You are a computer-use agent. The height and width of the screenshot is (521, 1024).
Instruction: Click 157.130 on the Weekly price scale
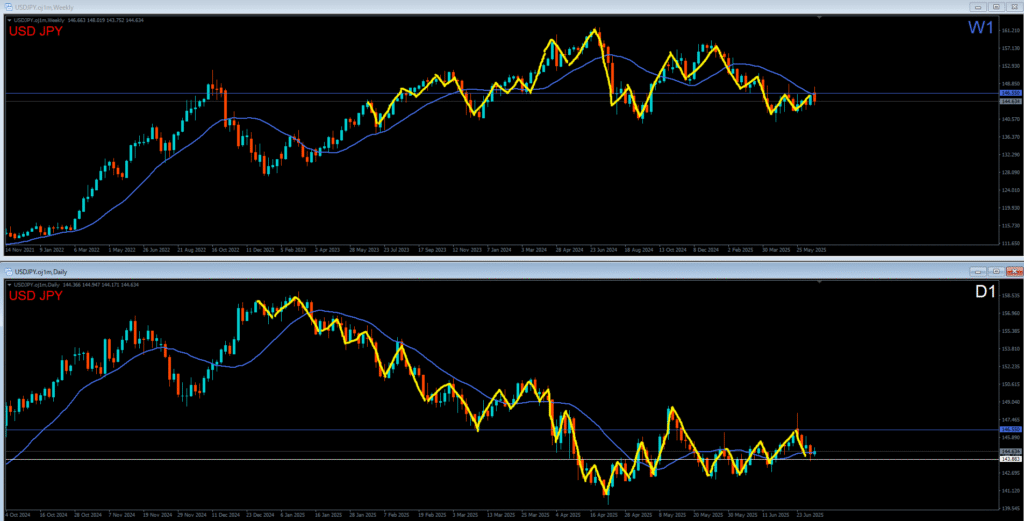(1009, 48)
